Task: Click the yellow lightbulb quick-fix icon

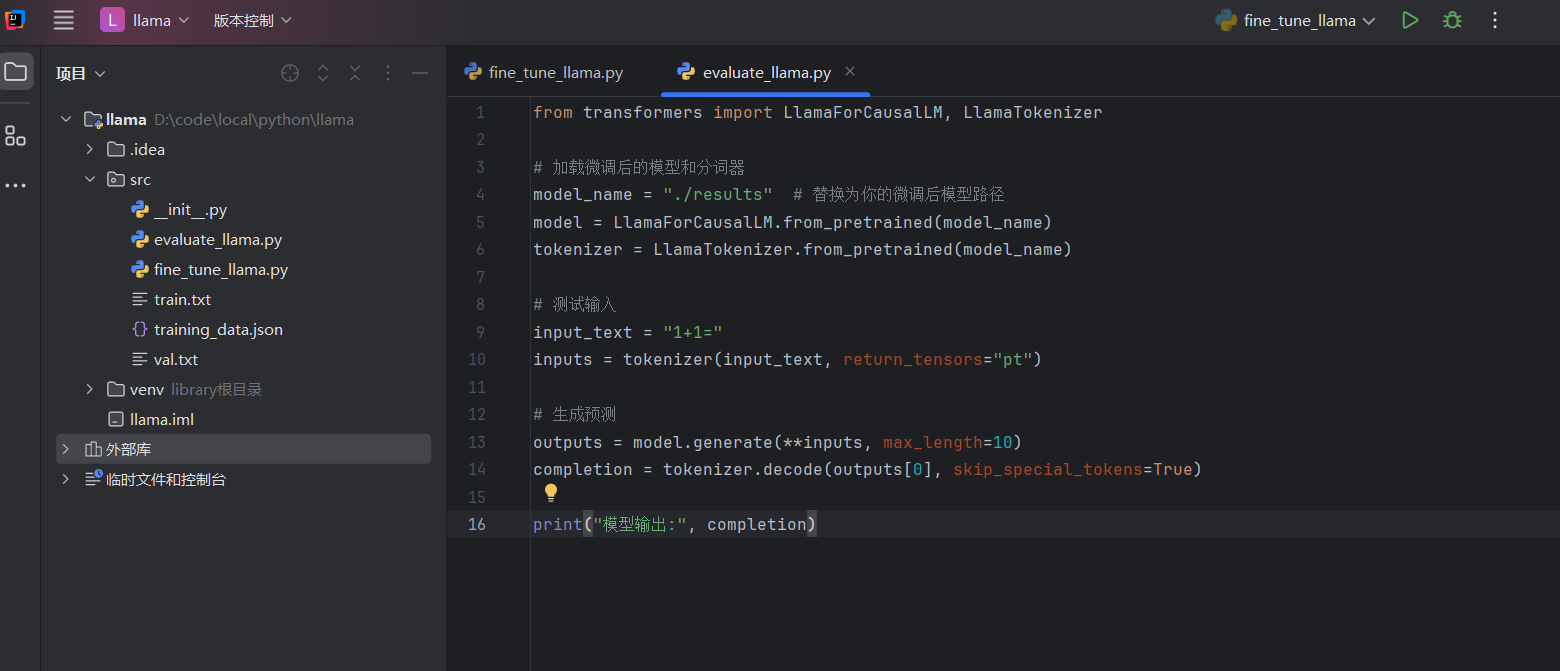Action: 550,492
